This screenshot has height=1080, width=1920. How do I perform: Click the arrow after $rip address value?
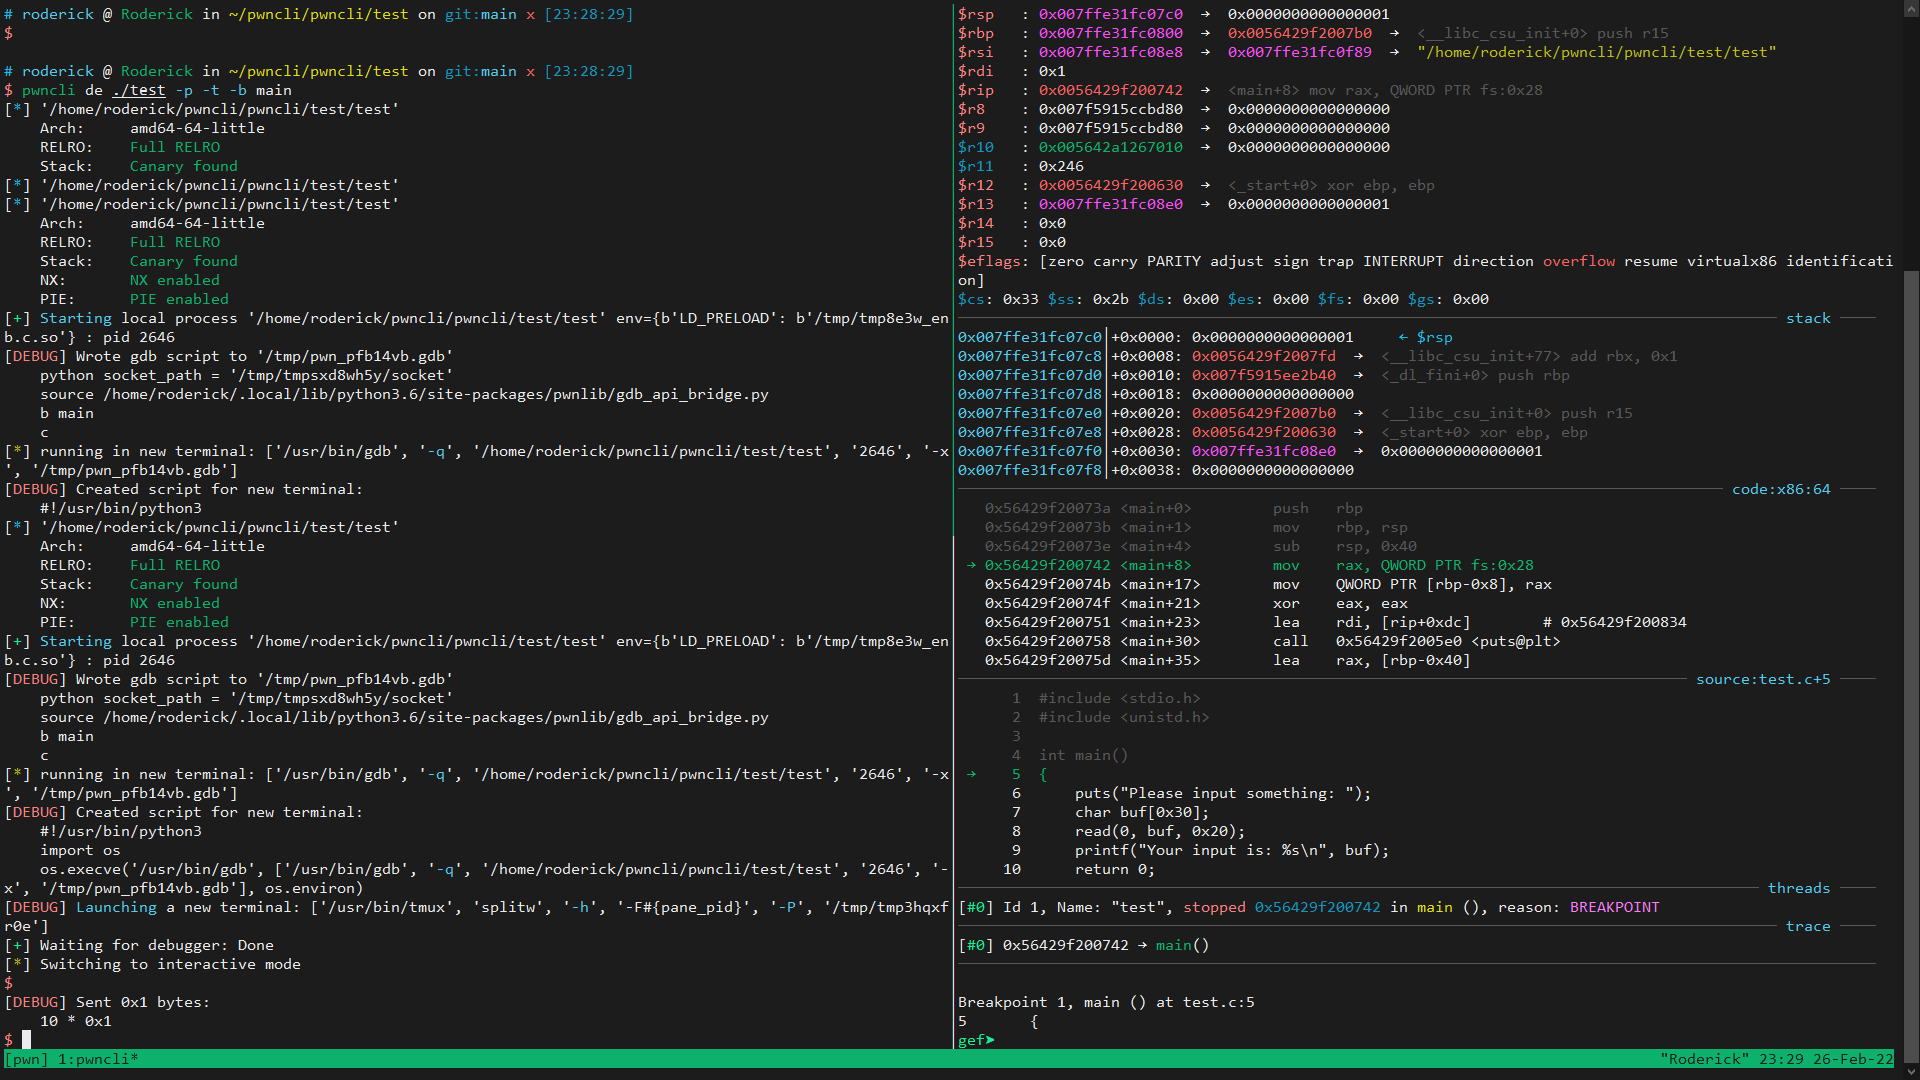point(1205,91)
